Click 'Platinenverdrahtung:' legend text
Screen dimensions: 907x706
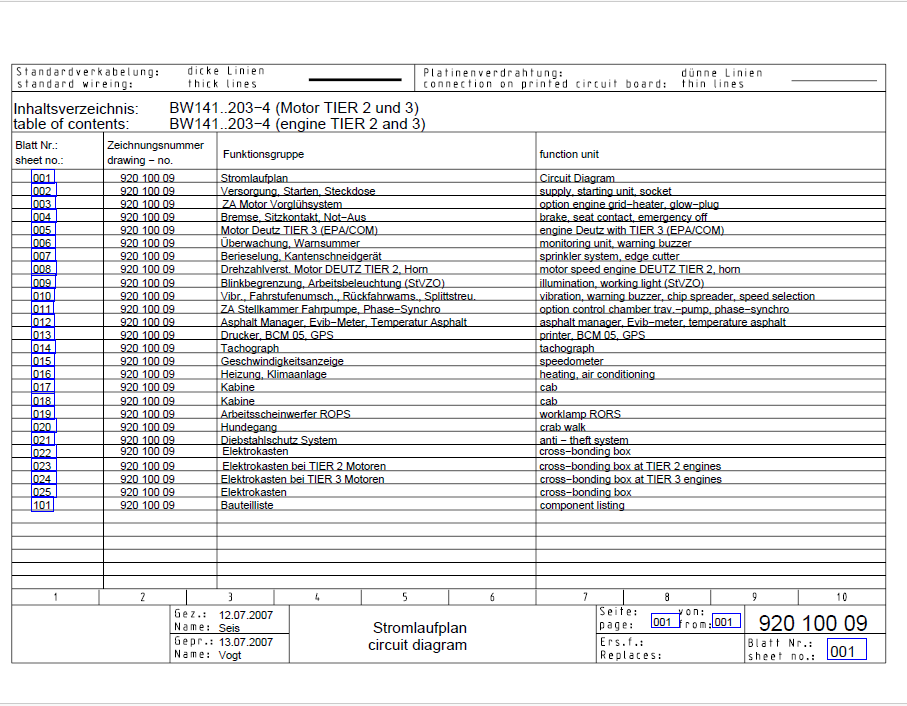pos(493,73)
